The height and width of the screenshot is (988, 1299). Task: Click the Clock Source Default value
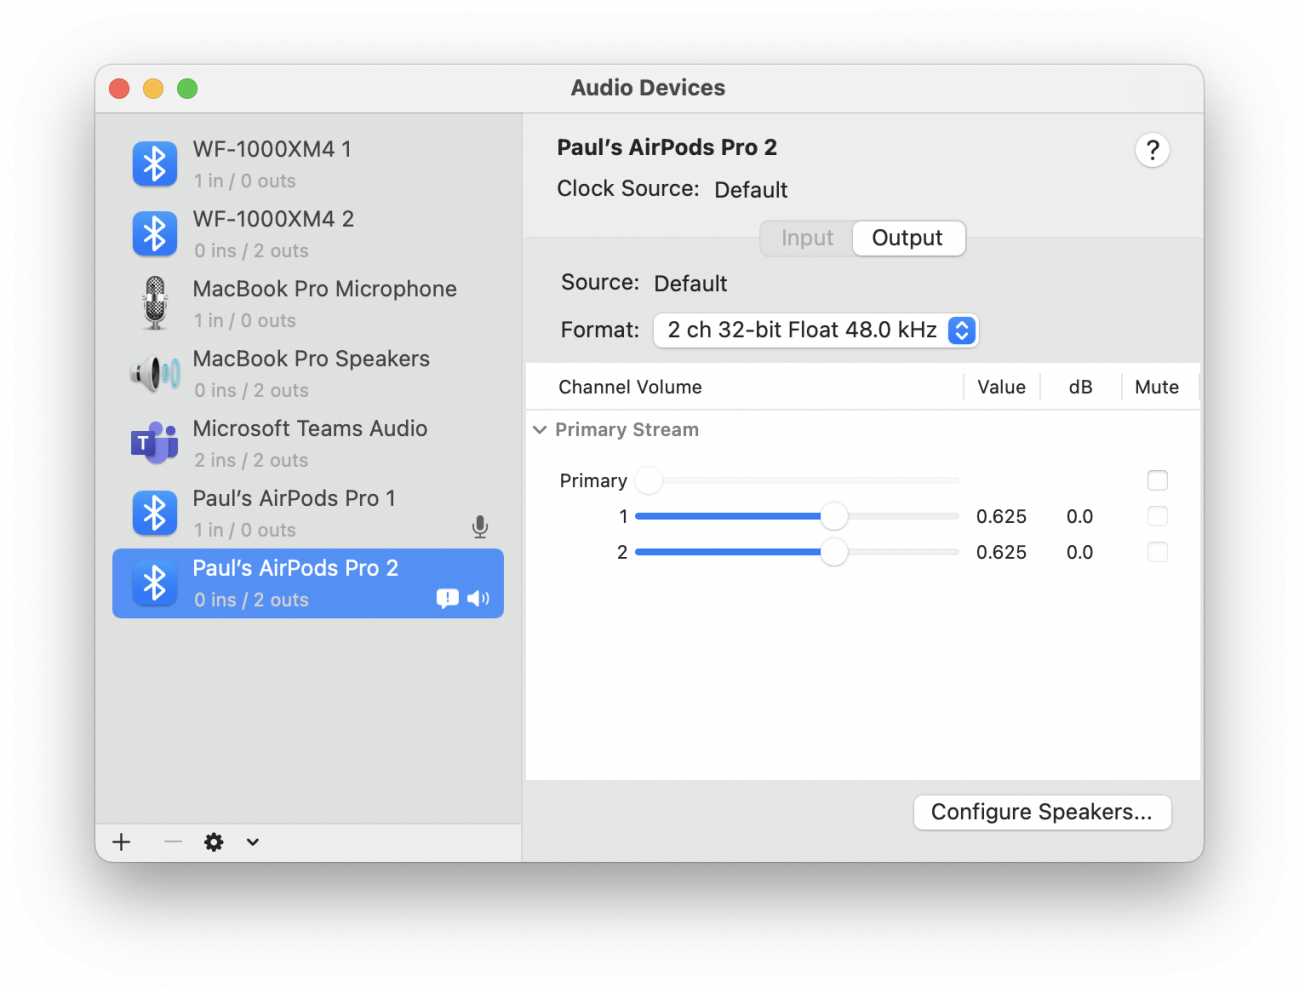(751, 190)
